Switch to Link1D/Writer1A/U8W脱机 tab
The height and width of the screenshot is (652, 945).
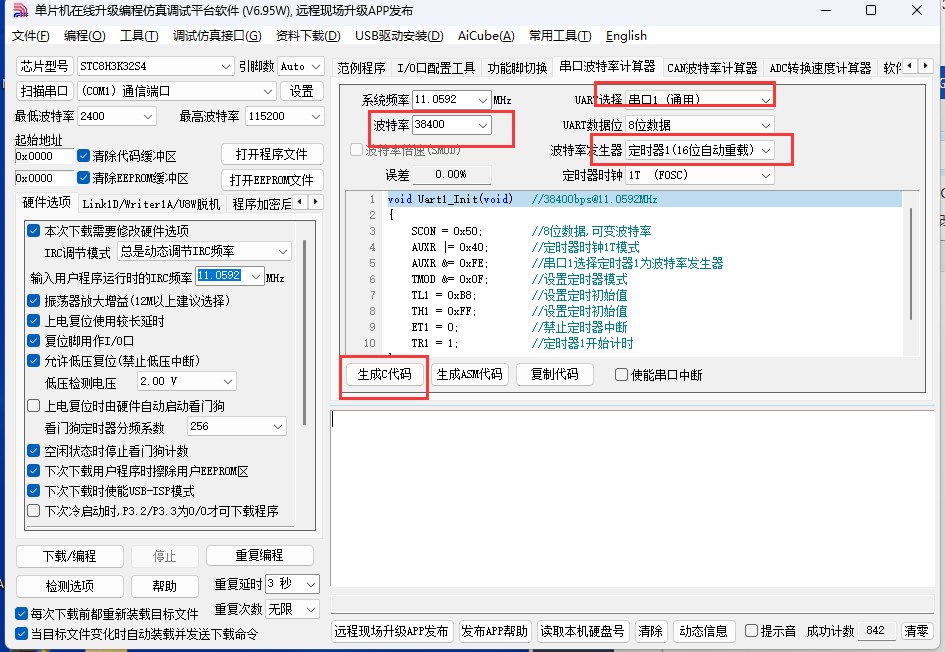151,204
